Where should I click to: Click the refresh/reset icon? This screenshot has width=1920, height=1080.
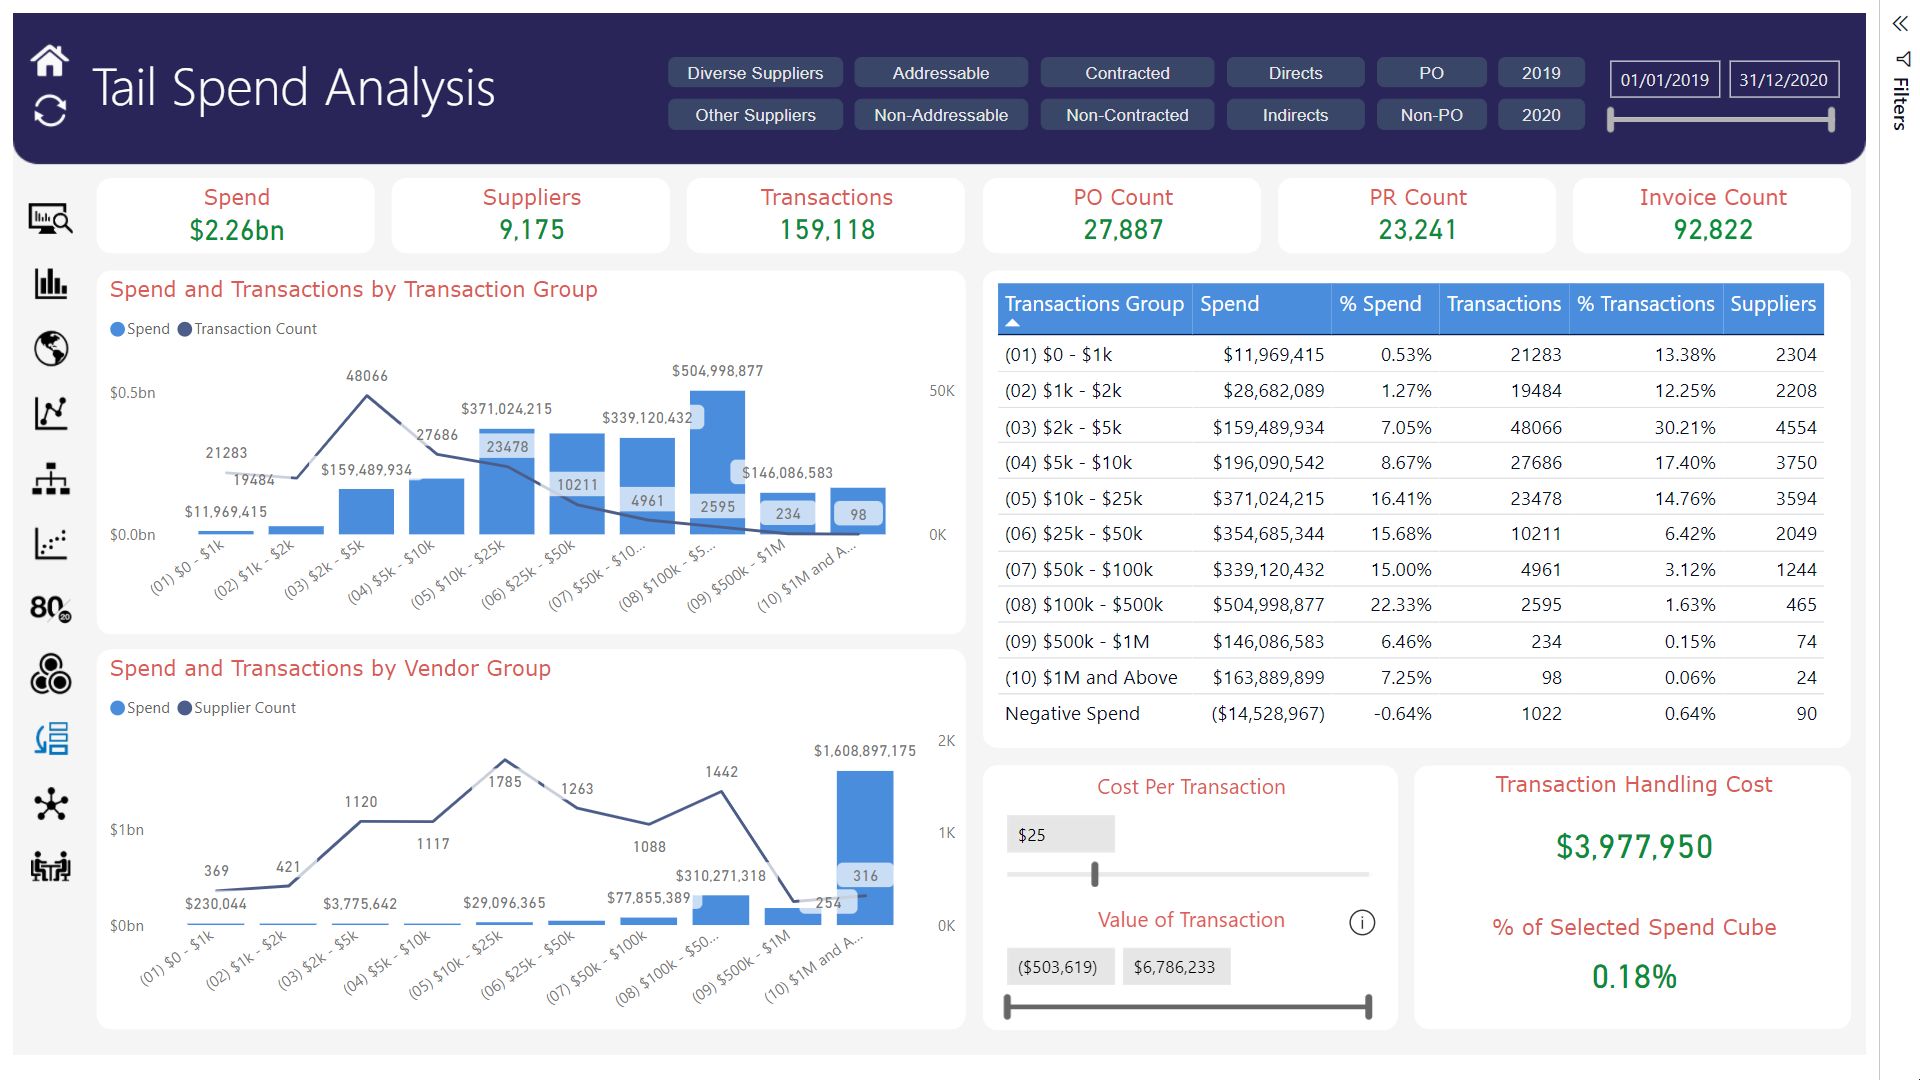click(x=49, y=110)
